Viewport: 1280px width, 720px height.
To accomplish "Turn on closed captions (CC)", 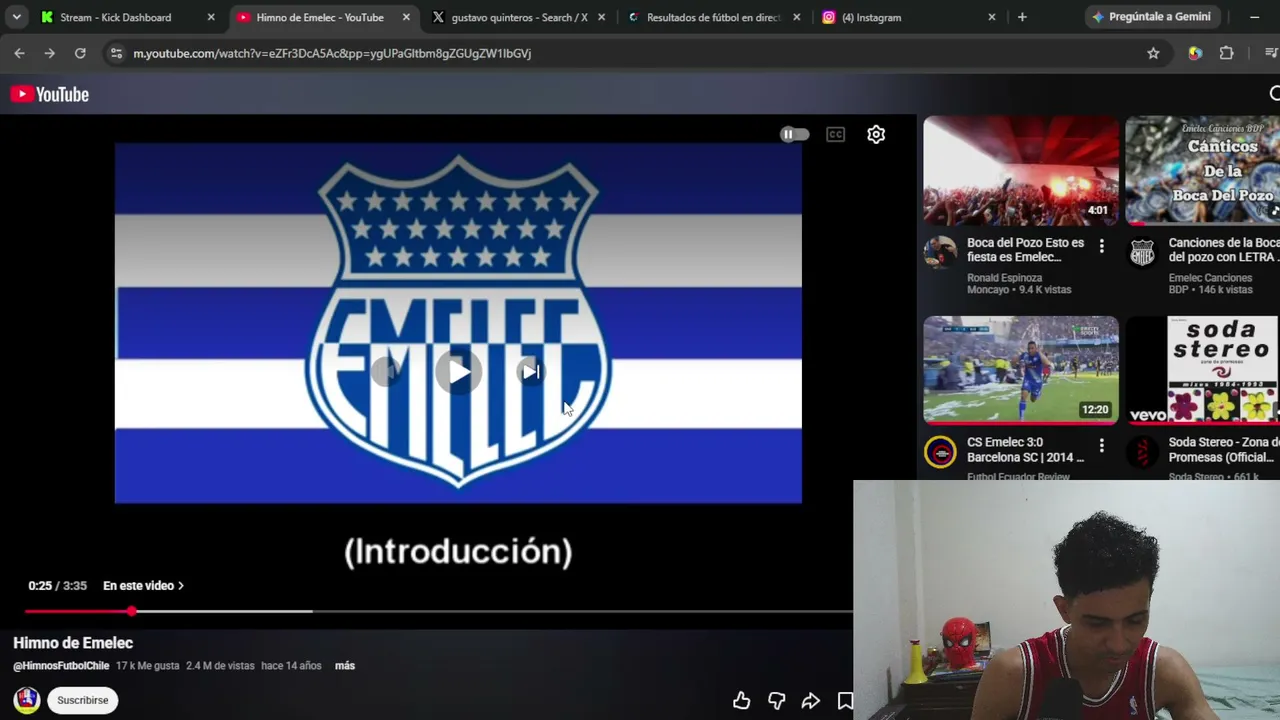I will click(836, 134).
